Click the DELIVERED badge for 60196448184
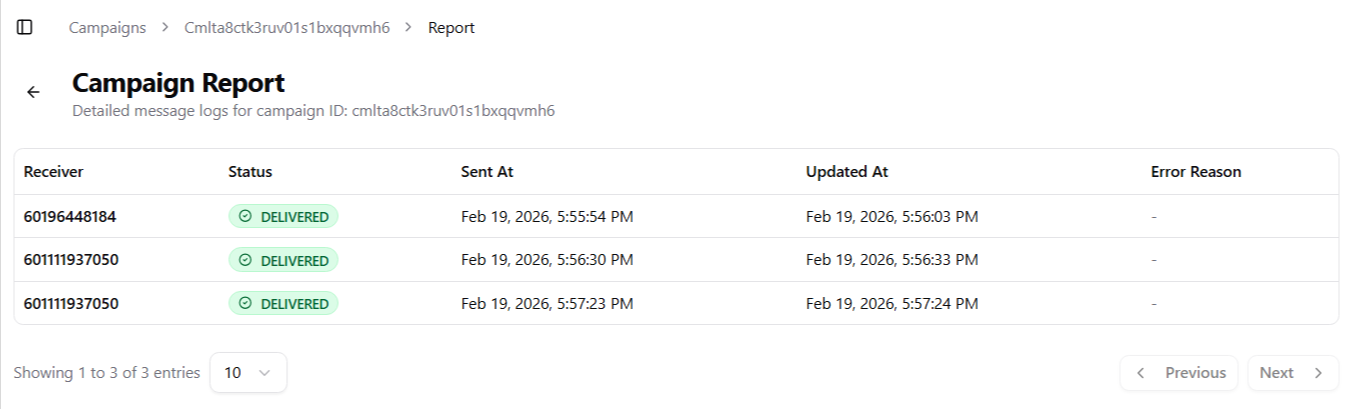 coord(283,216)
